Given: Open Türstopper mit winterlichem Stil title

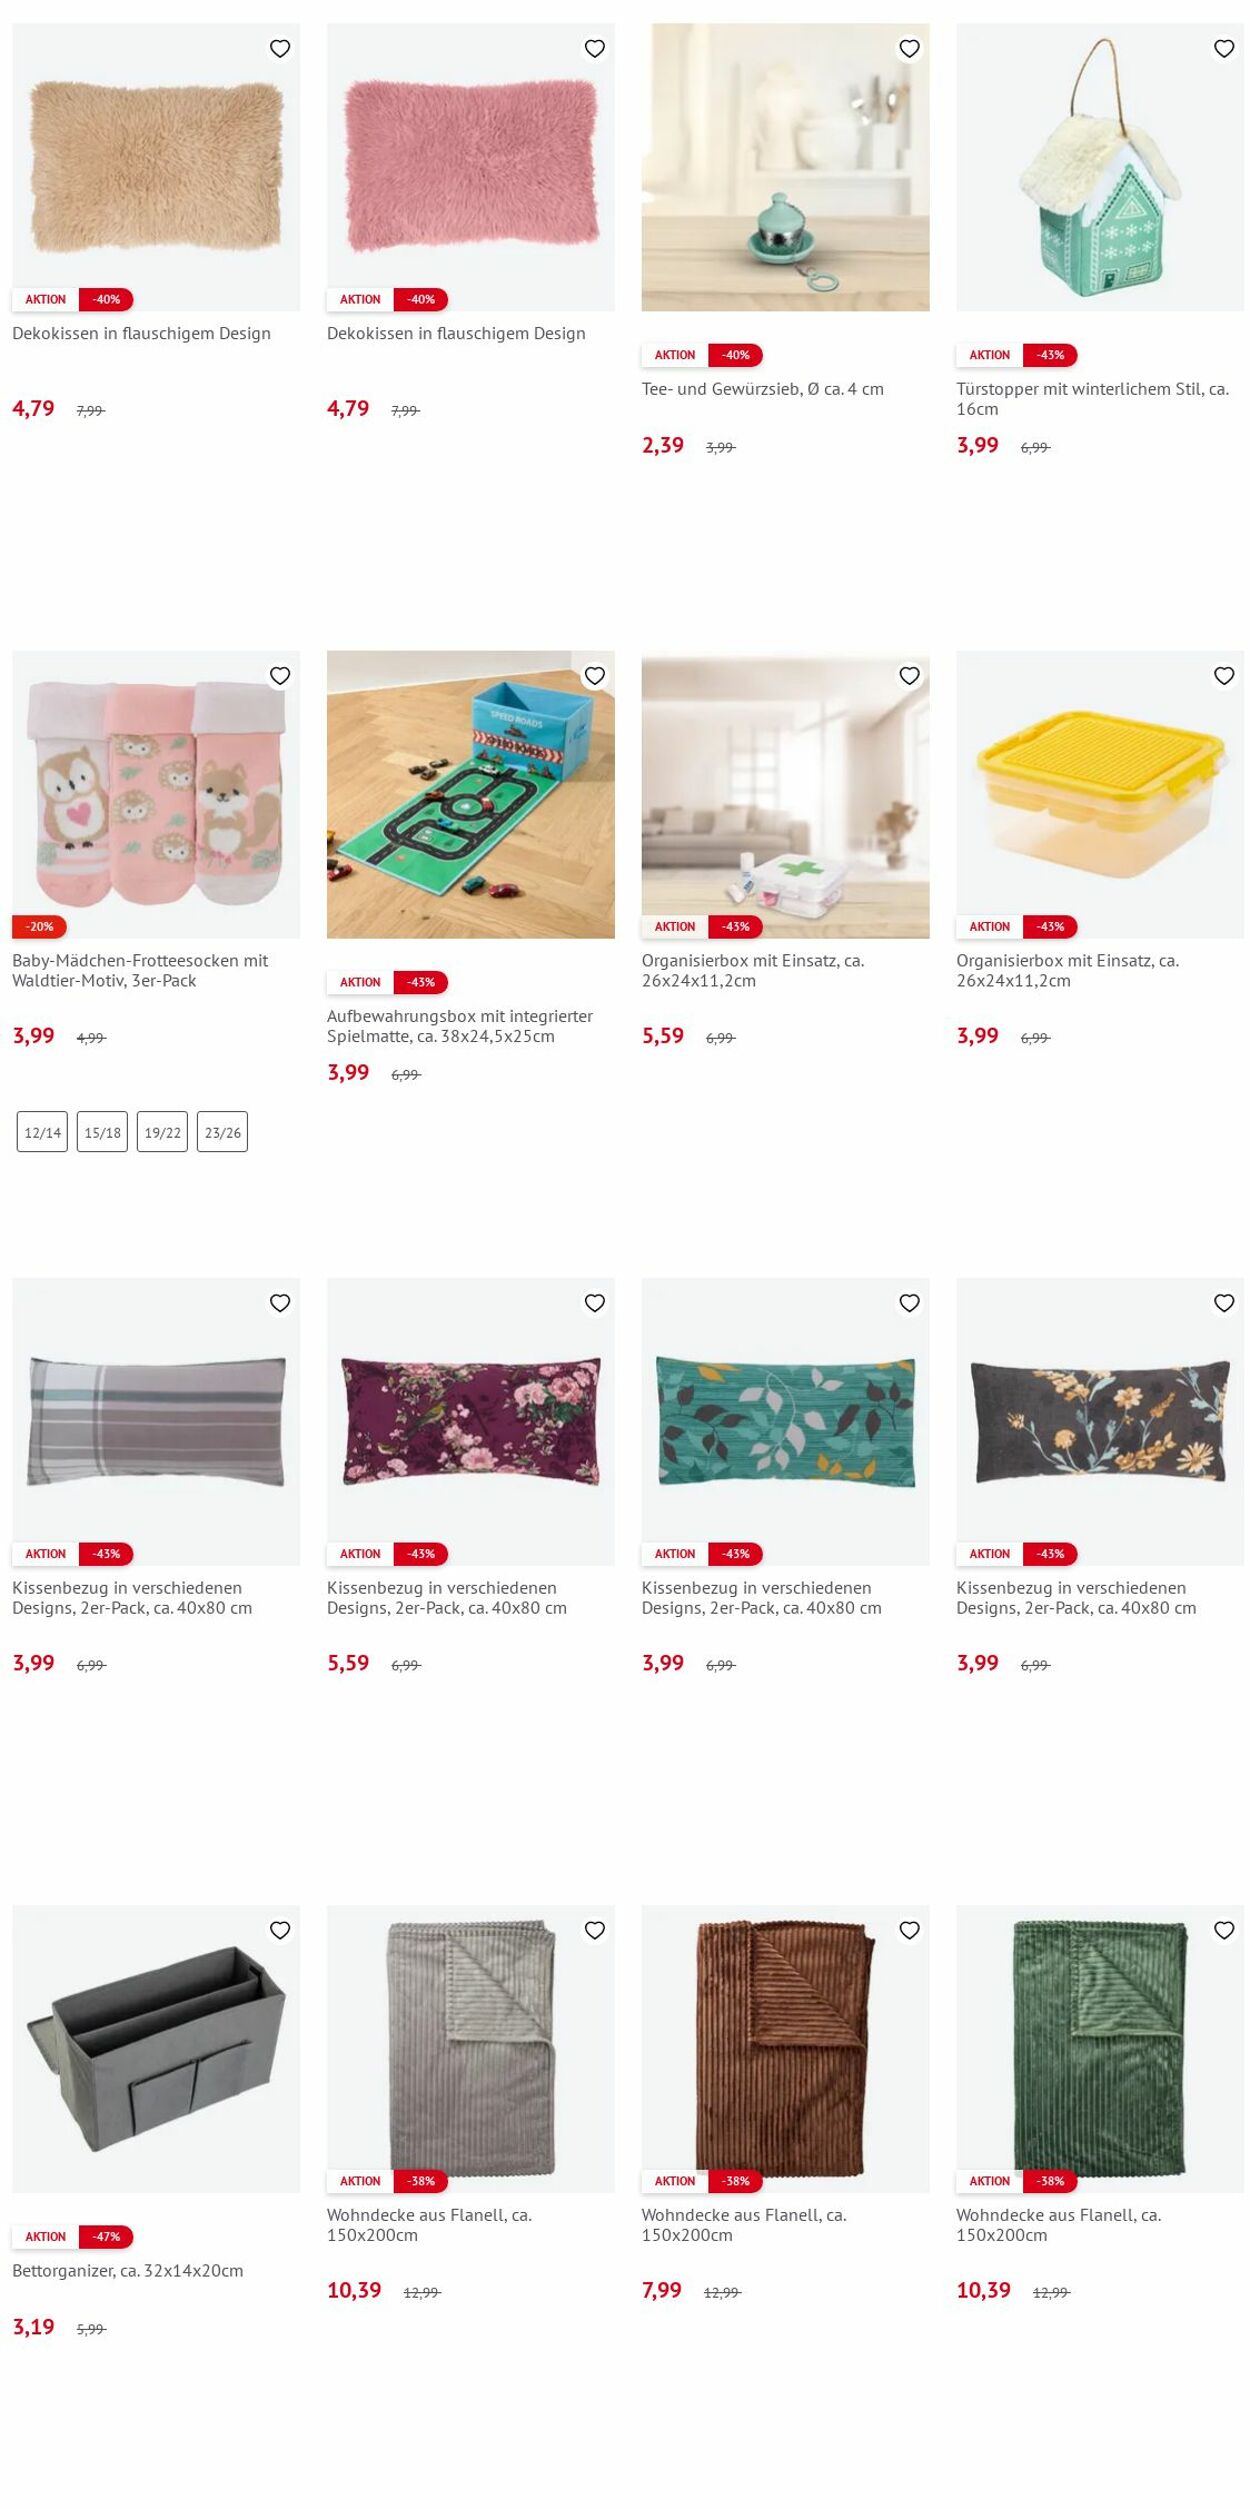Looking at the screenshot, I should tap(1093, 399).
